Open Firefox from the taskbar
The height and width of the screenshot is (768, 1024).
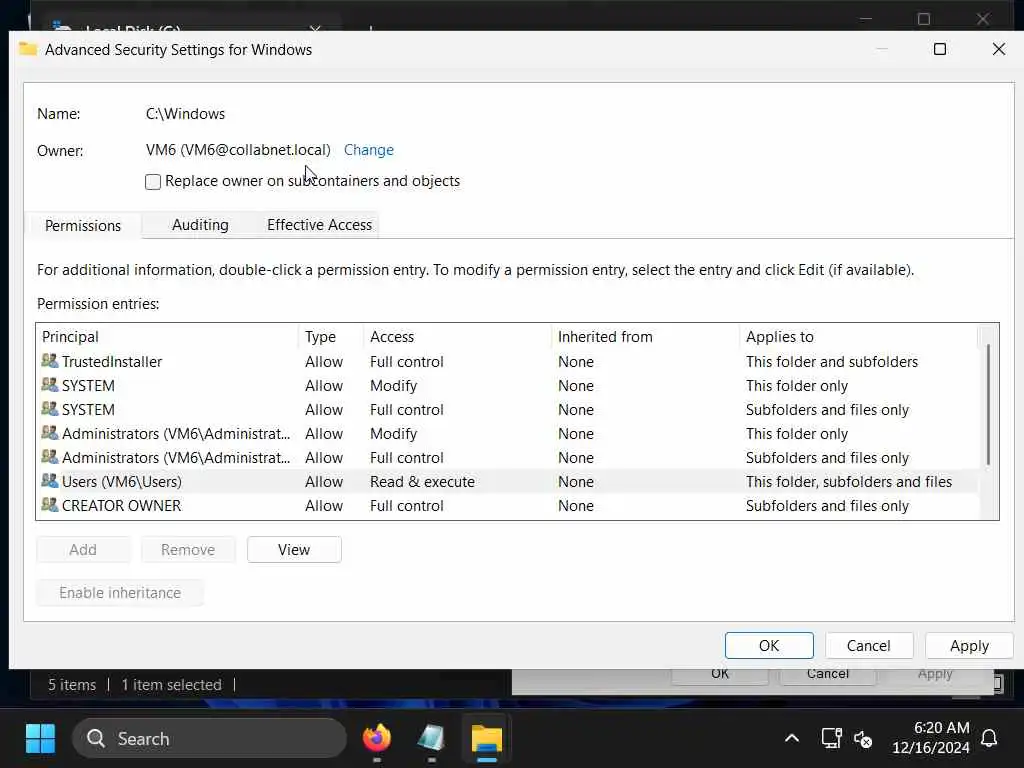[x=377, y=739]
